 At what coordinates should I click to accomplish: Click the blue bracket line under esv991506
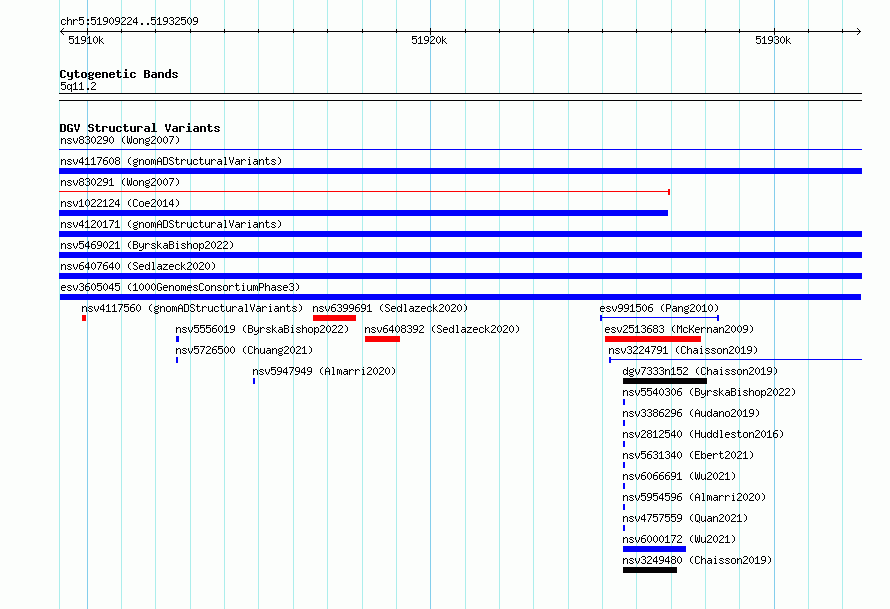660,318
